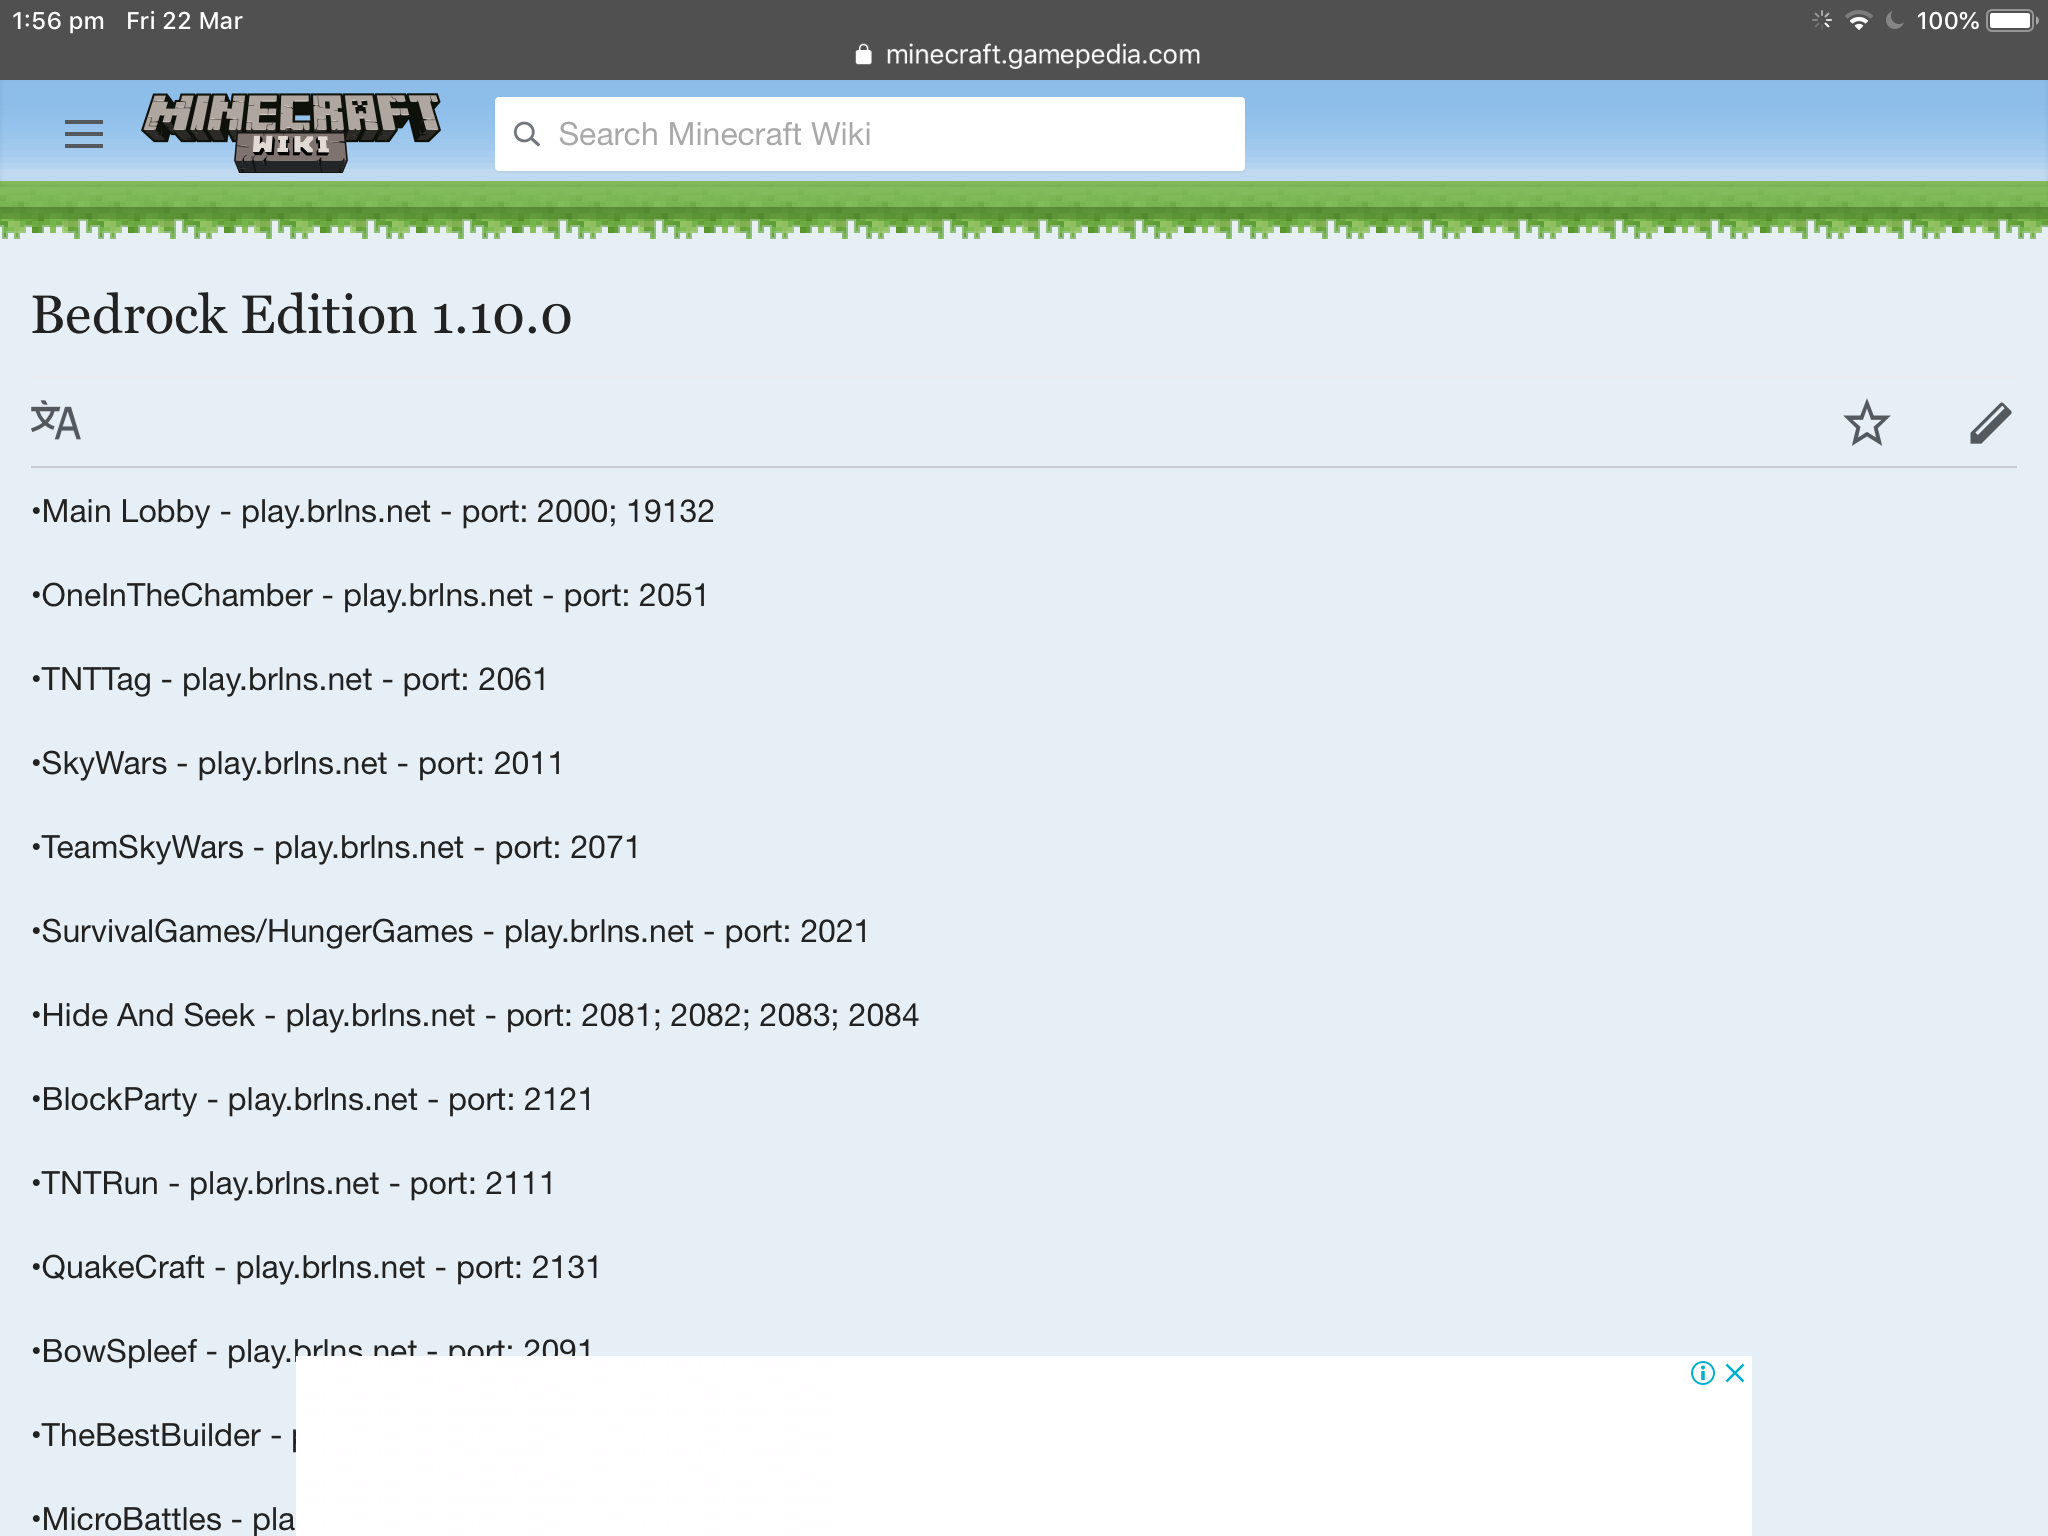Screen dimensions: 2048x1536
Task: Tap the search magnifier icon
Action: 527,134
